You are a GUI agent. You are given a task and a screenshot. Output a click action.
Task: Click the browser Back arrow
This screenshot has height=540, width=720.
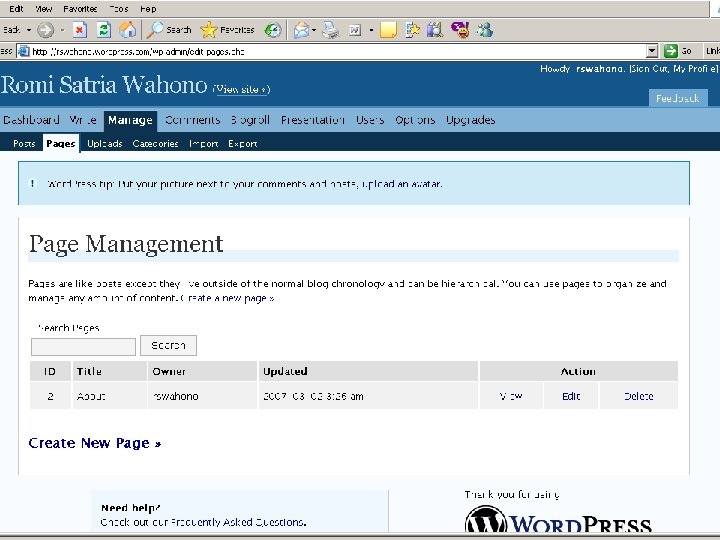[11, 30]
